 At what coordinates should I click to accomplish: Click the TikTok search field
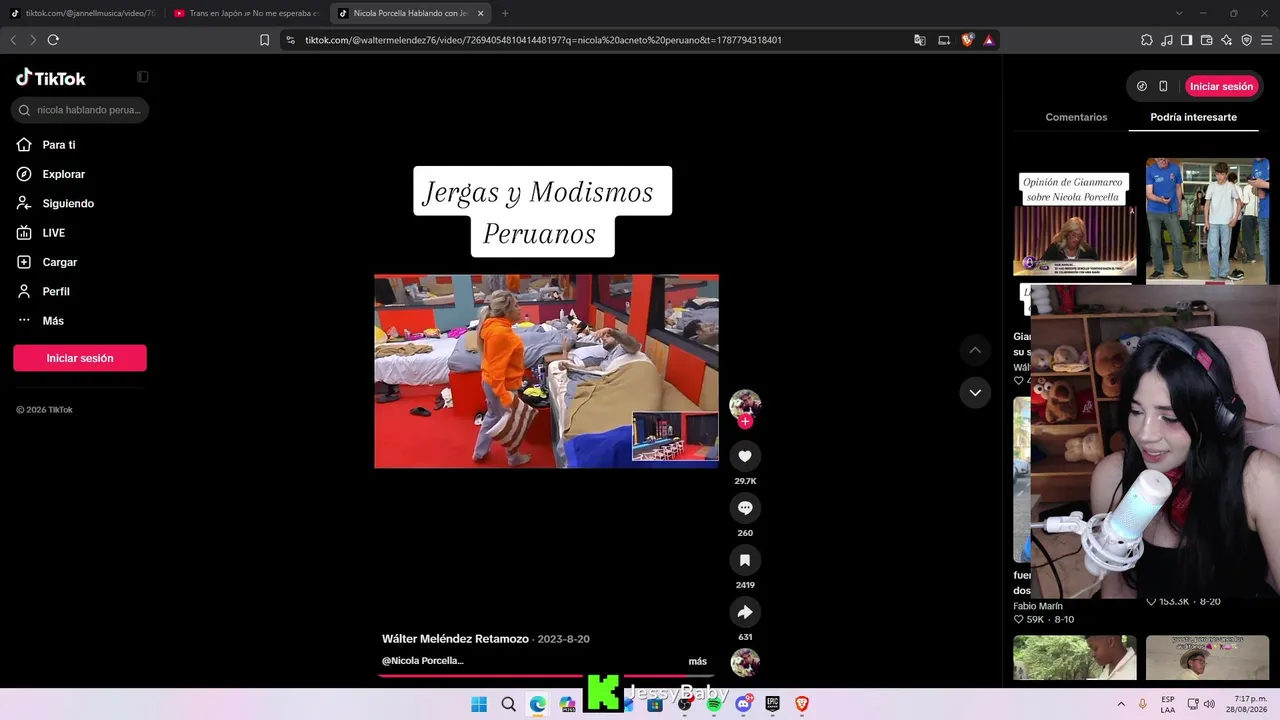click(x=80, y=110)
